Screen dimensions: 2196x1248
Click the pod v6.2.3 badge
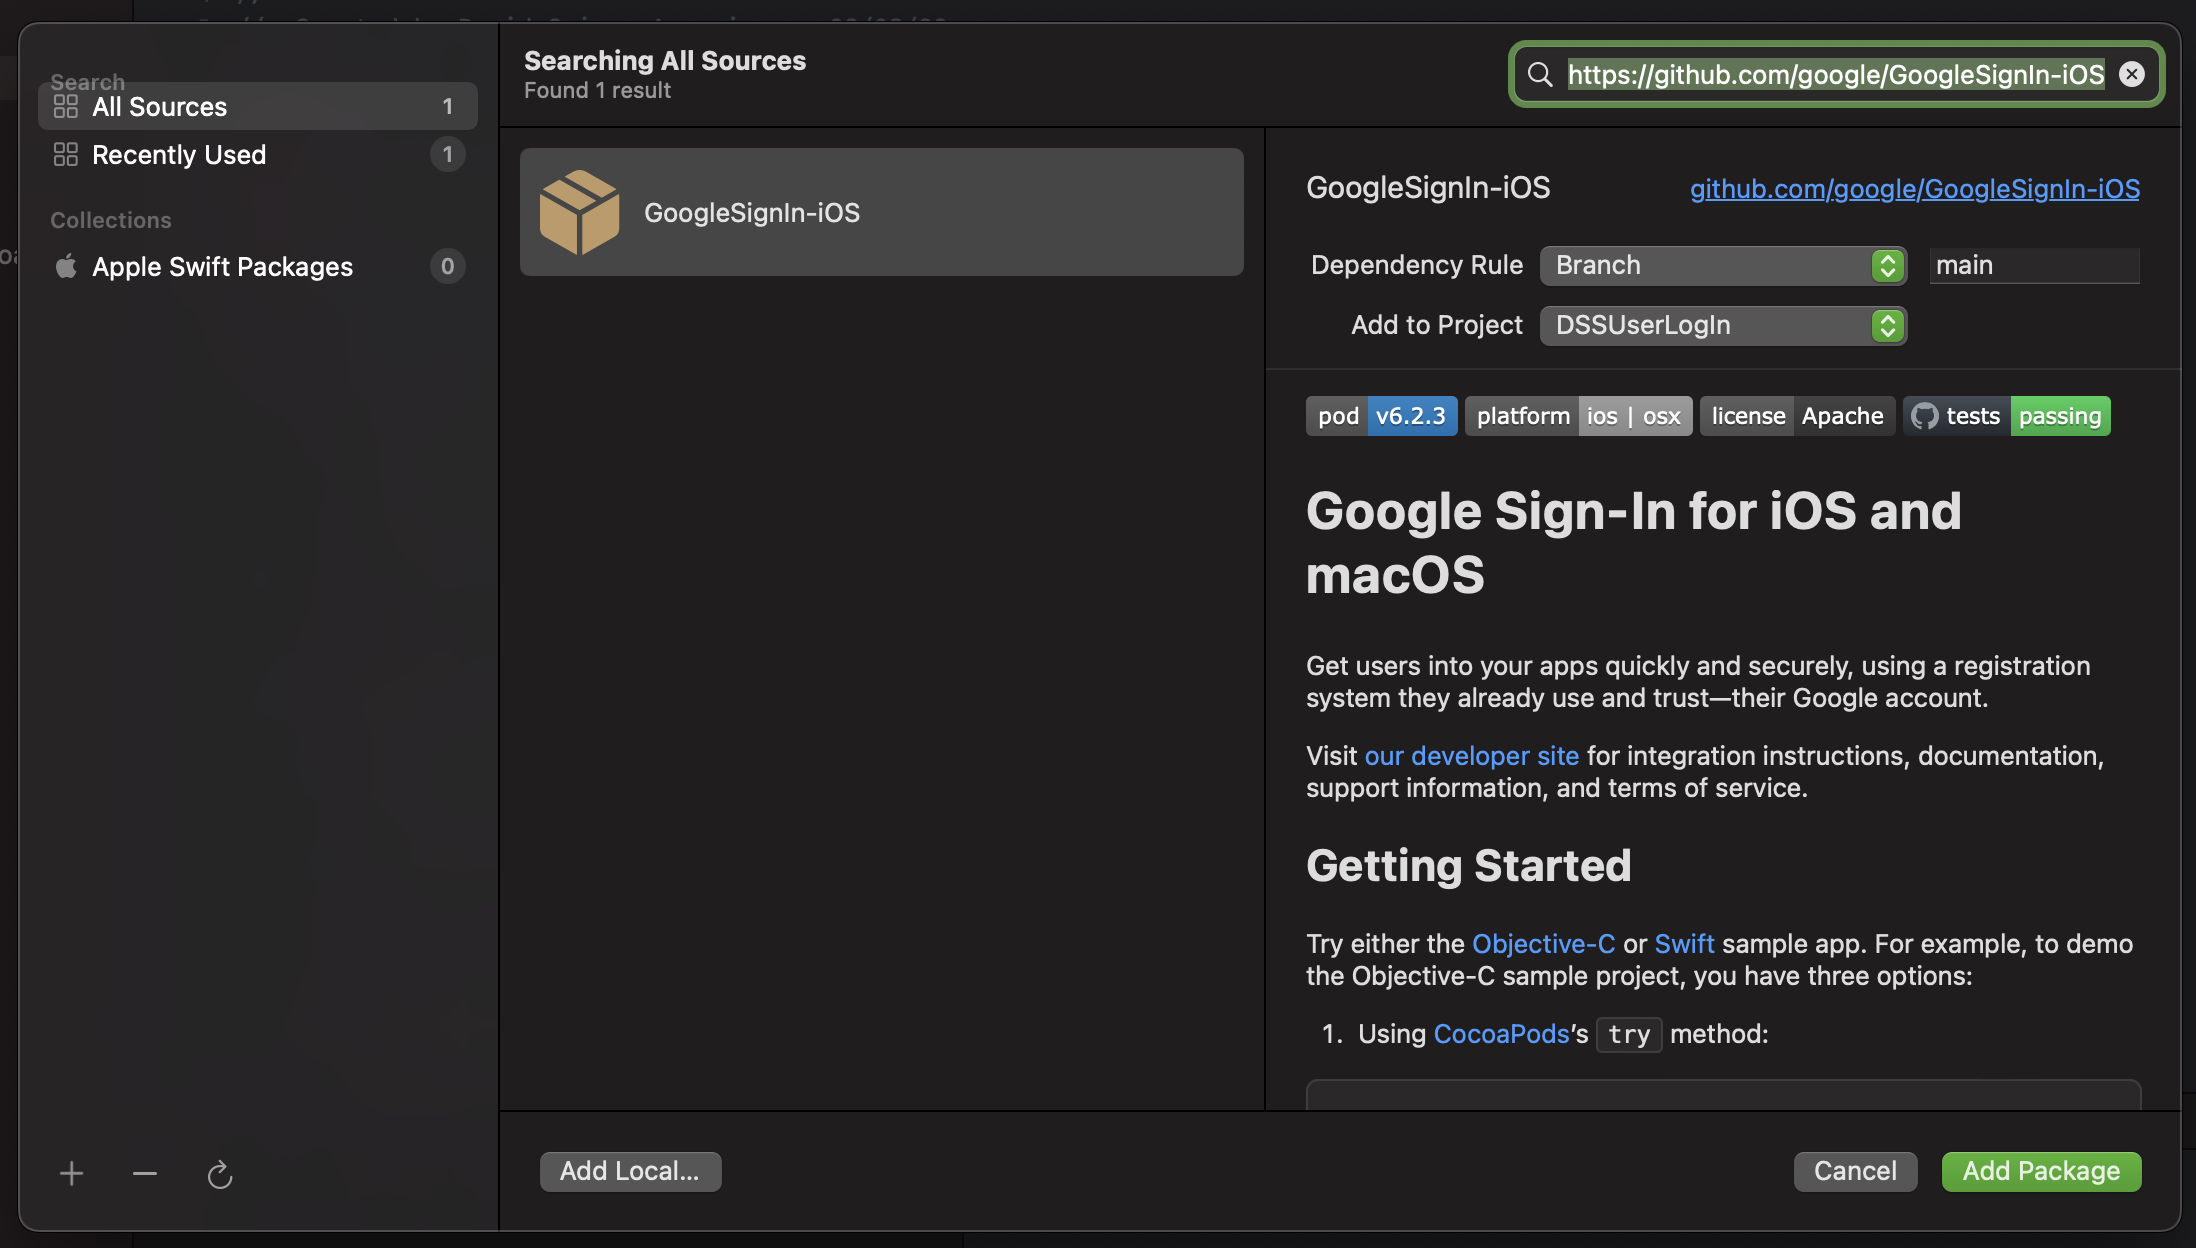click(1381, 416)
